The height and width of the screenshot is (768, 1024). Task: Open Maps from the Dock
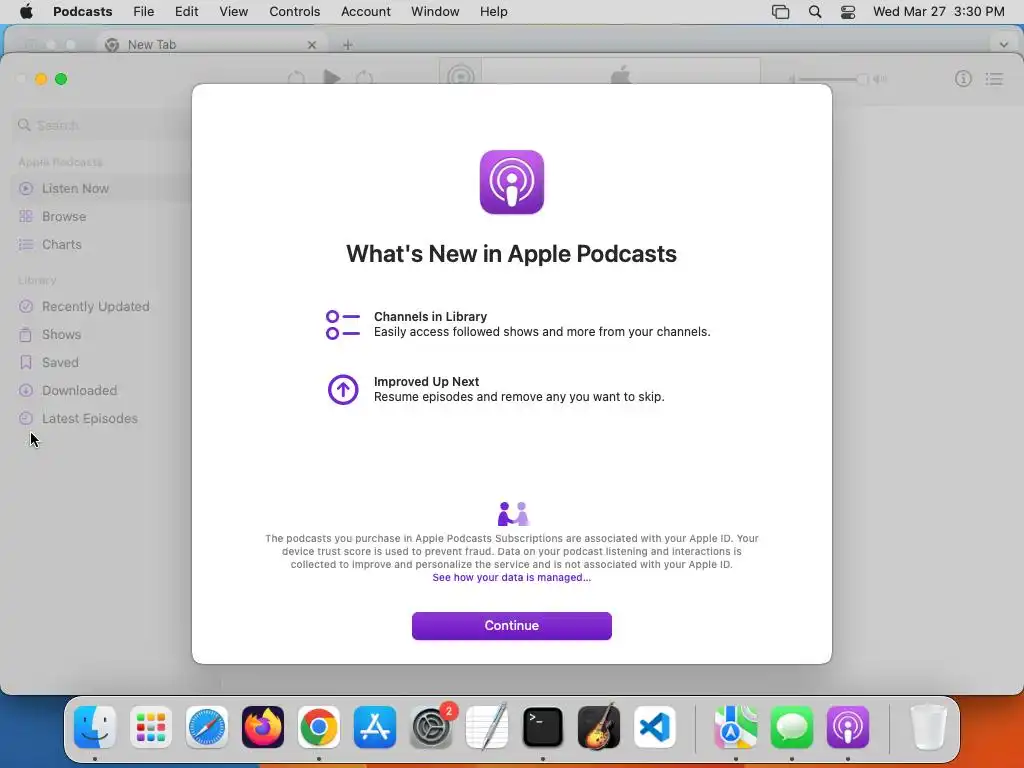pos(735,727)
